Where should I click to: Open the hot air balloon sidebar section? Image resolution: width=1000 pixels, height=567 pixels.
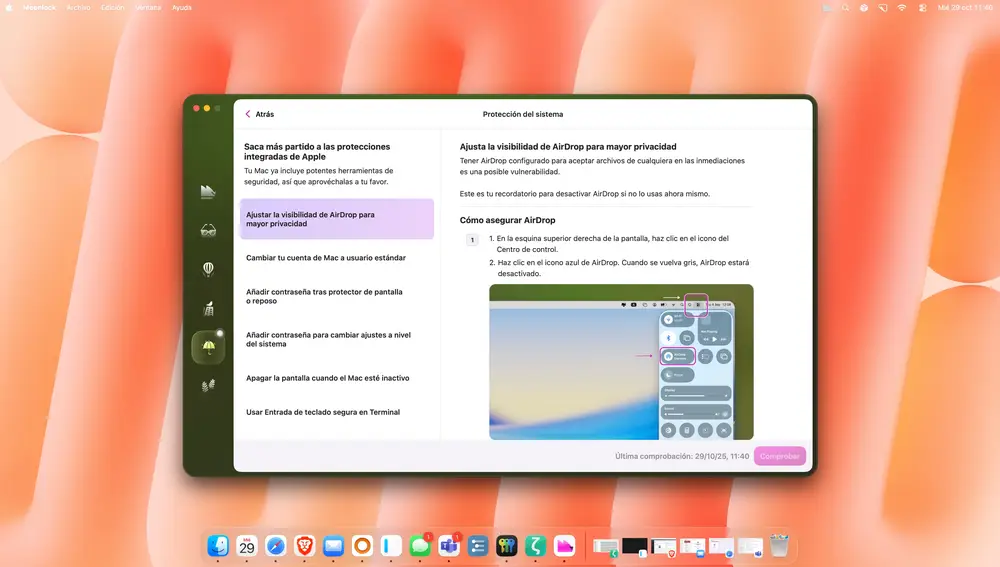tap(208, 269)
